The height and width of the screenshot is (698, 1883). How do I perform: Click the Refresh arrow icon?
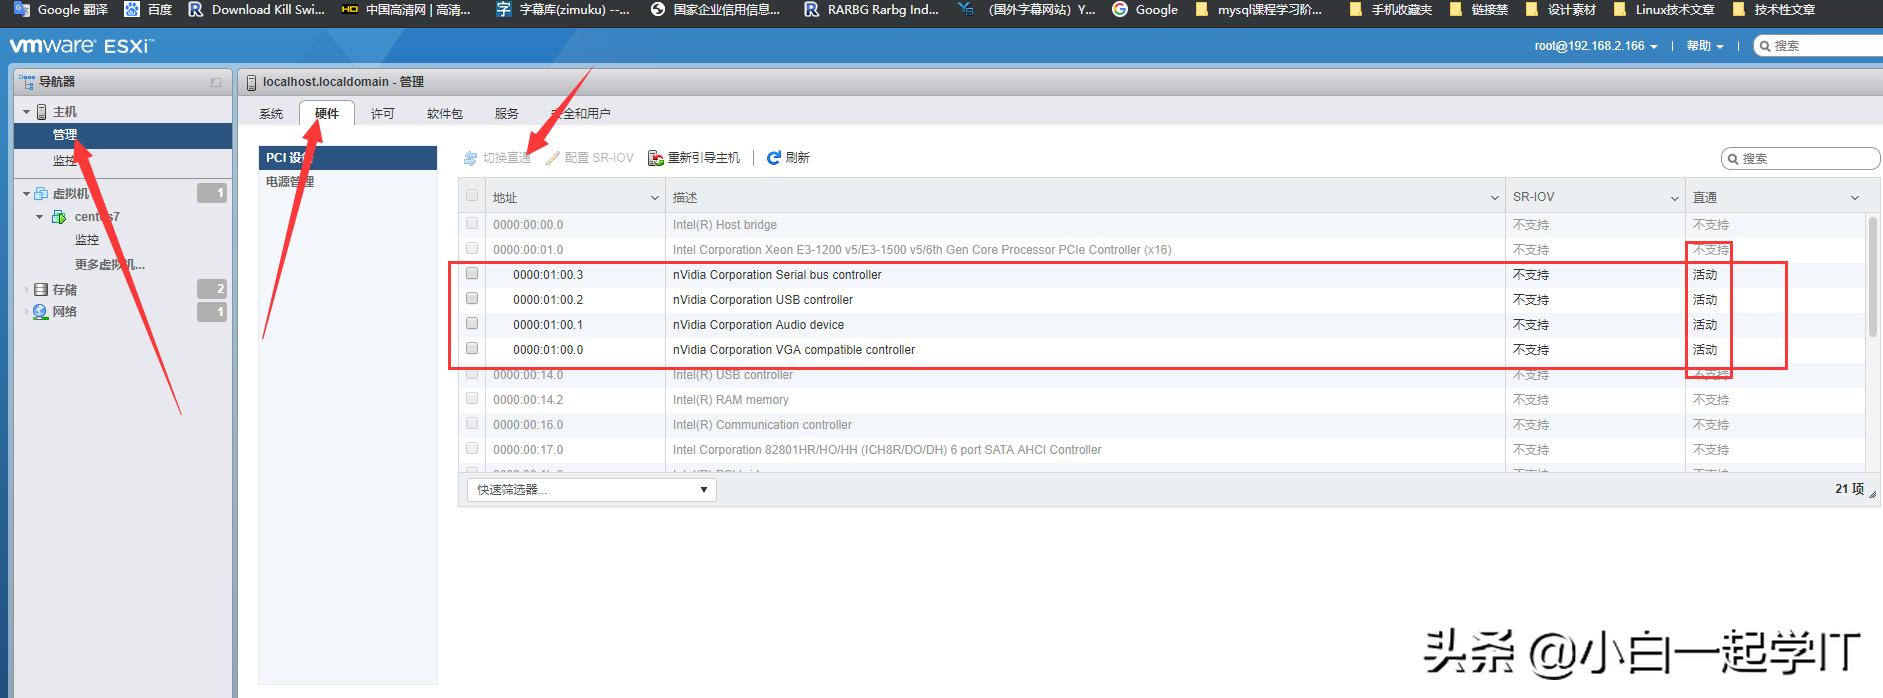[773, 158]
